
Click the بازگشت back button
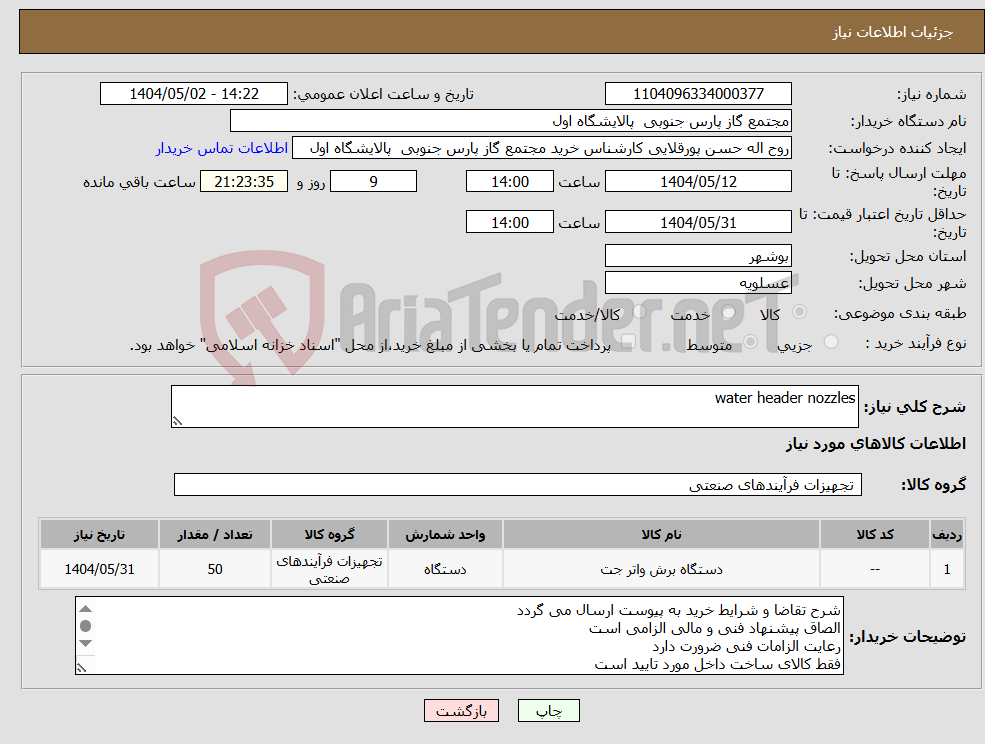point(461,710)
